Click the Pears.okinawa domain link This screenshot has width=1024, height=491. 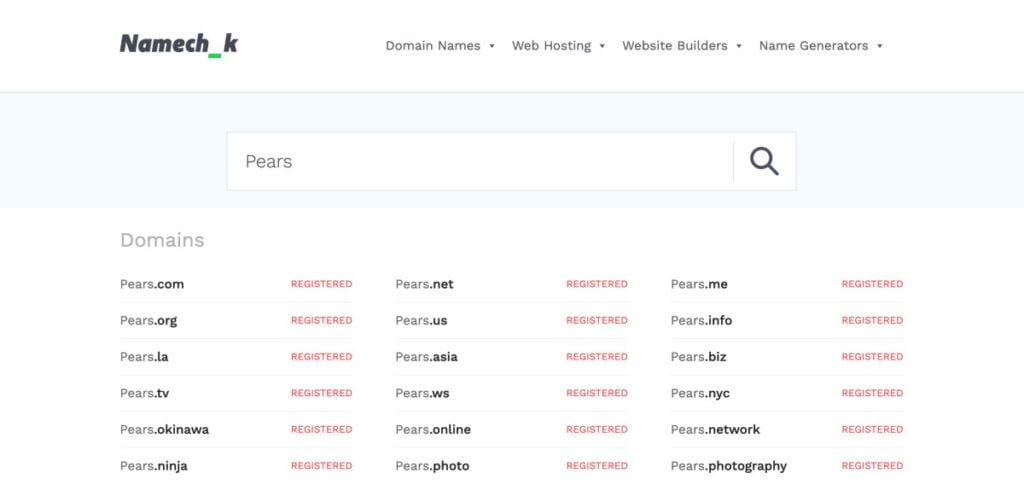tap(165, 430)
